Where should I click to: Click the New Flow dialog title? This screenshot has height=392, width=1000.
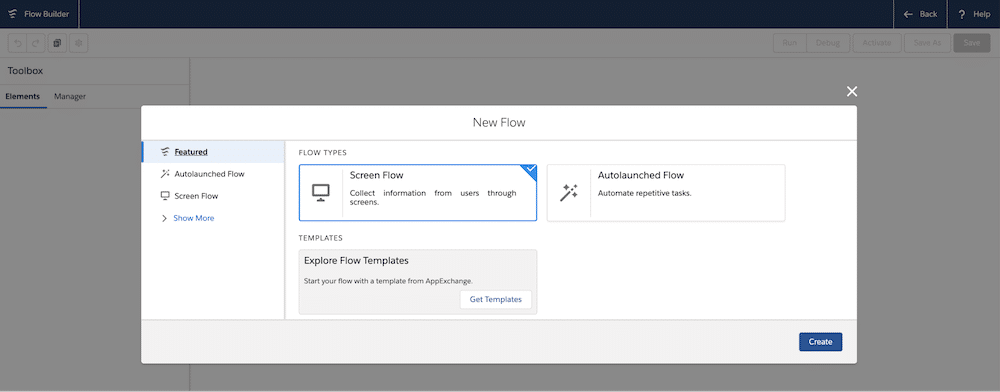click(499, 122)
